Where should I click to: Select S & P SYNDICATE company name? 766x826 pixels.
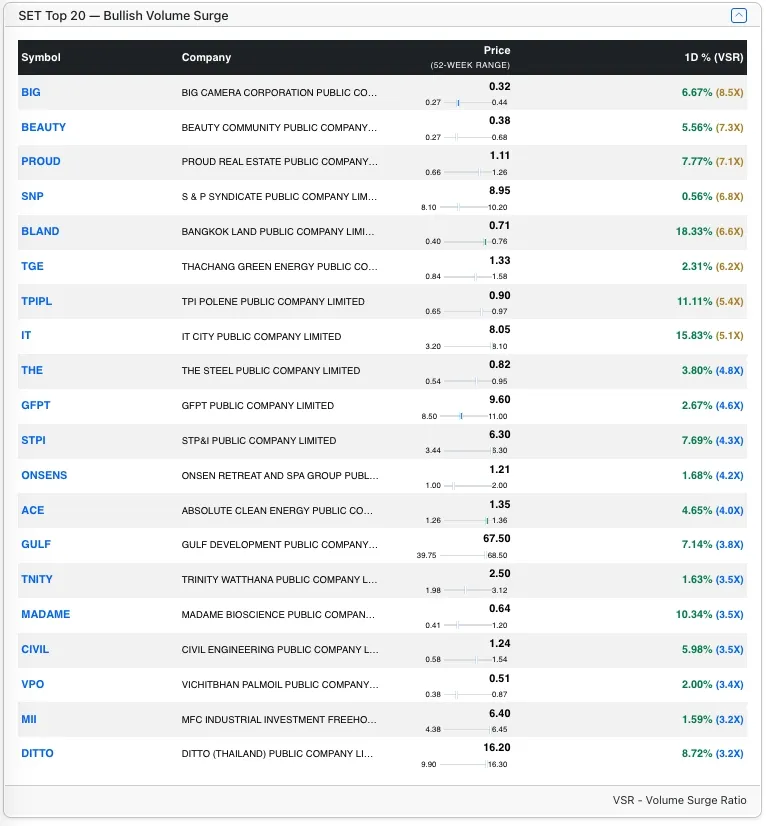279,196
